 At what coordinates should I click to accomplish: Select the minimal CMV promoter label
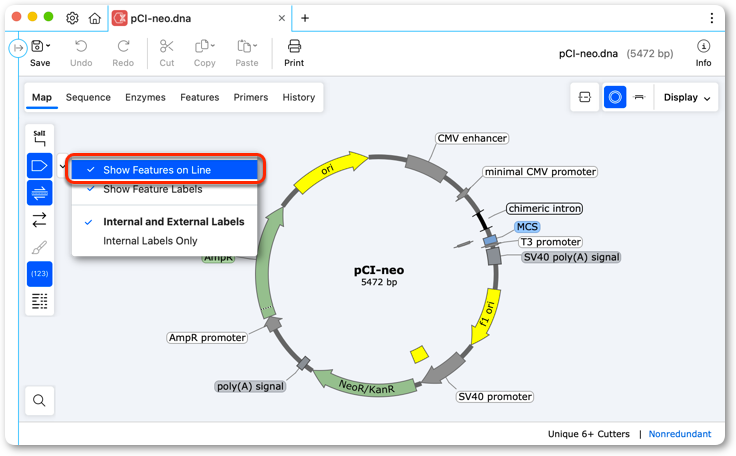(540, 172)
